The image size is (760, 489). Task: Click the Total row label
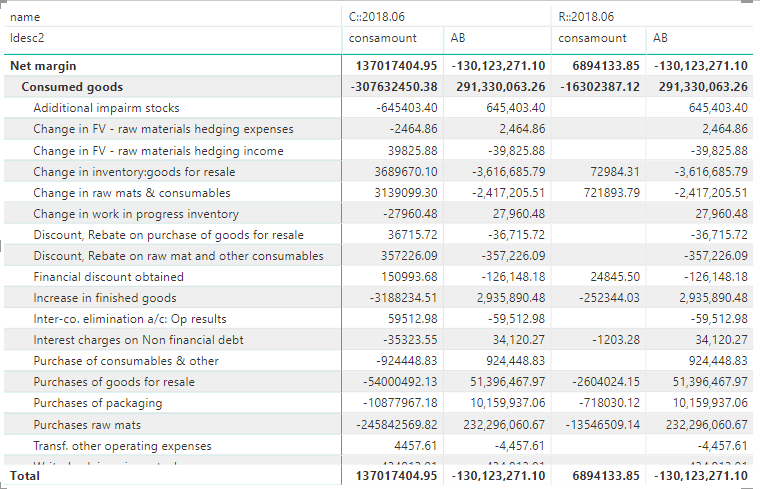pyautogui.click(x=25, y=476)
